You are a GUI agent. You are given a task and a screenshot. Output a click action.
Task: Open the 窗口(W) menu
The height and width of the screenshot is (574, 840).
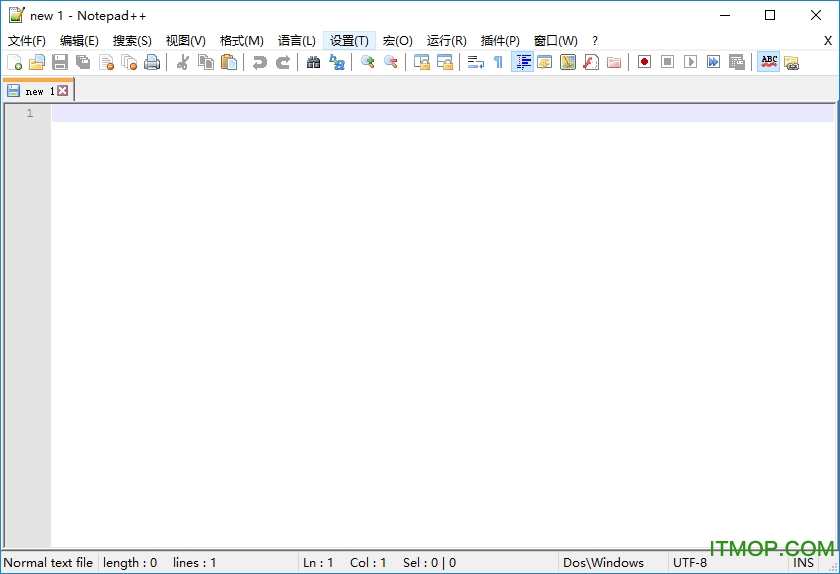coord(556,41)
